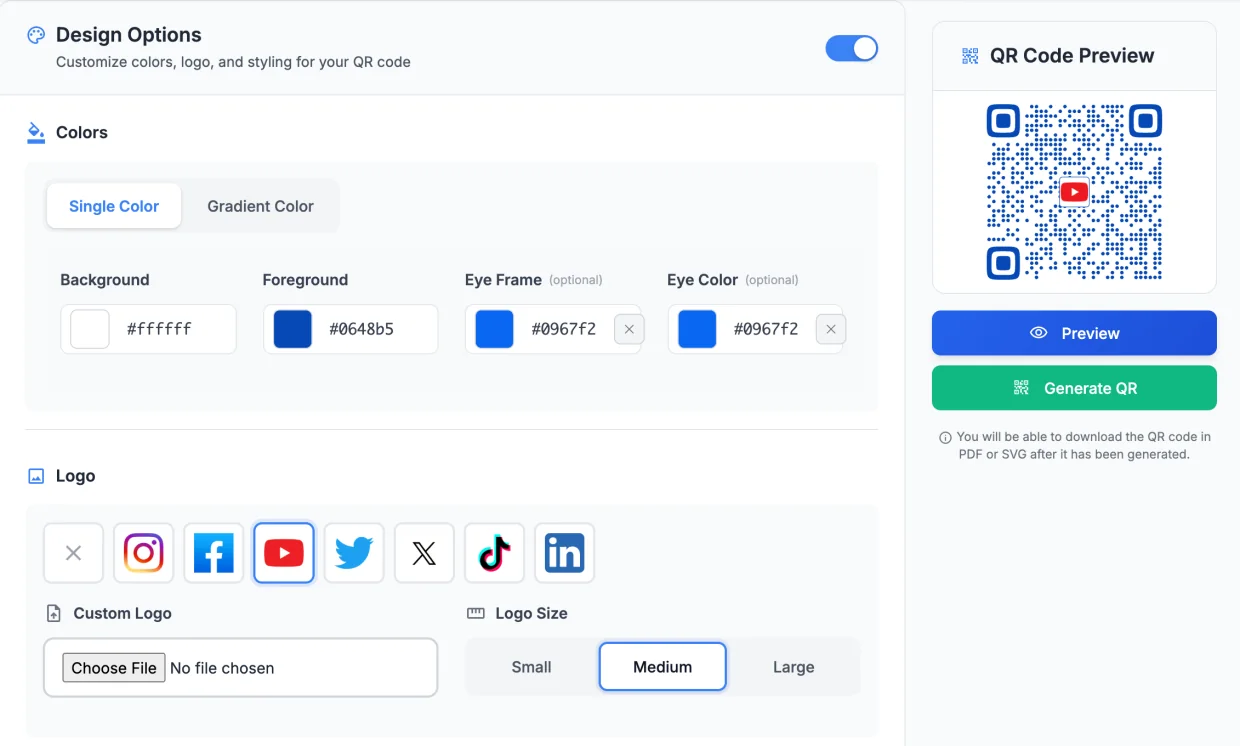Click the Choose File button

click(114, 668)
